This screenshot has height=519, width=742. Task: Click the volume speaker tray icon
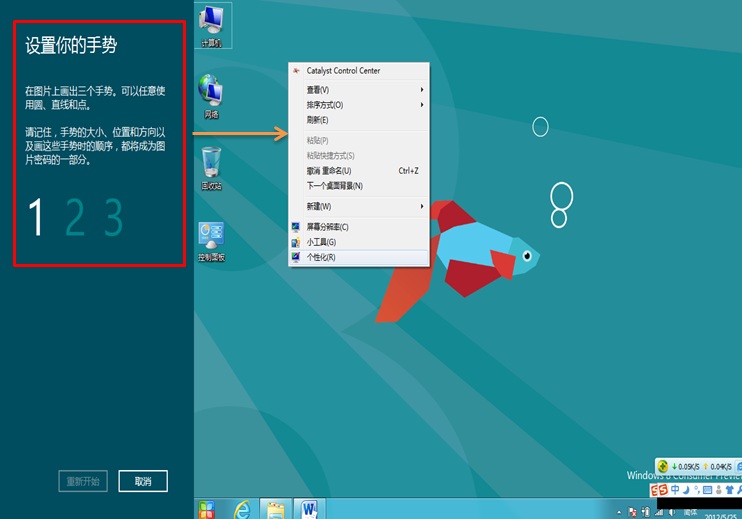point(671,512)
